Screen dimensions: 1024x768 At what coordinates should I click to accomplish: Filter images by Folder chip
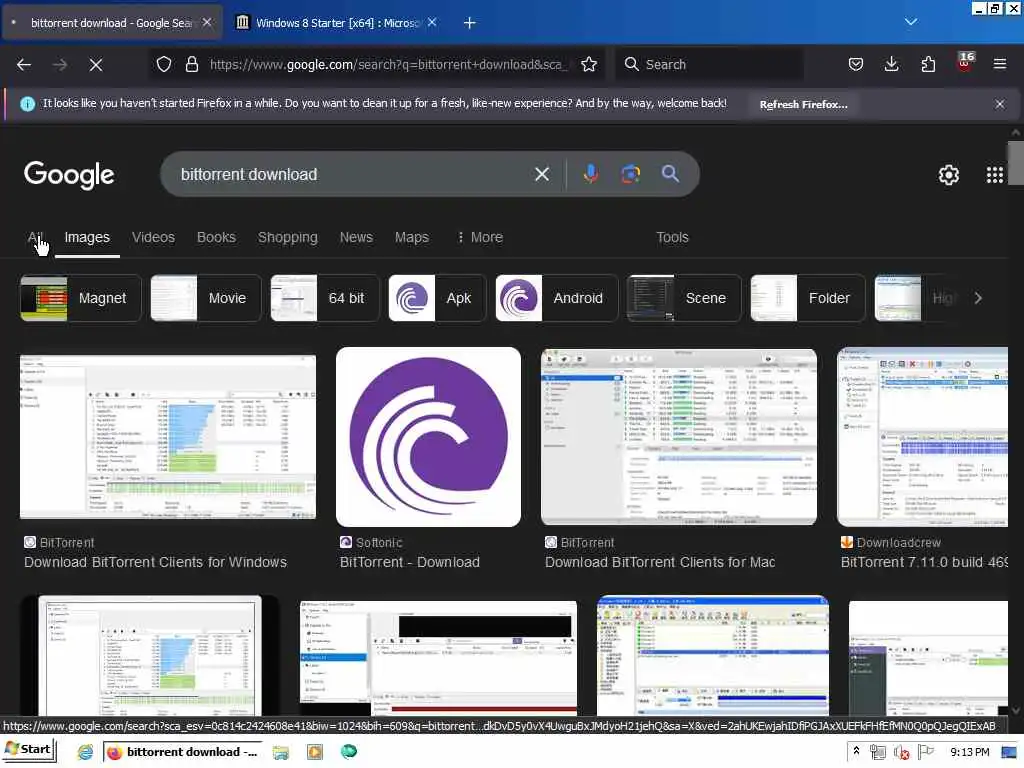tap(808, 298)
